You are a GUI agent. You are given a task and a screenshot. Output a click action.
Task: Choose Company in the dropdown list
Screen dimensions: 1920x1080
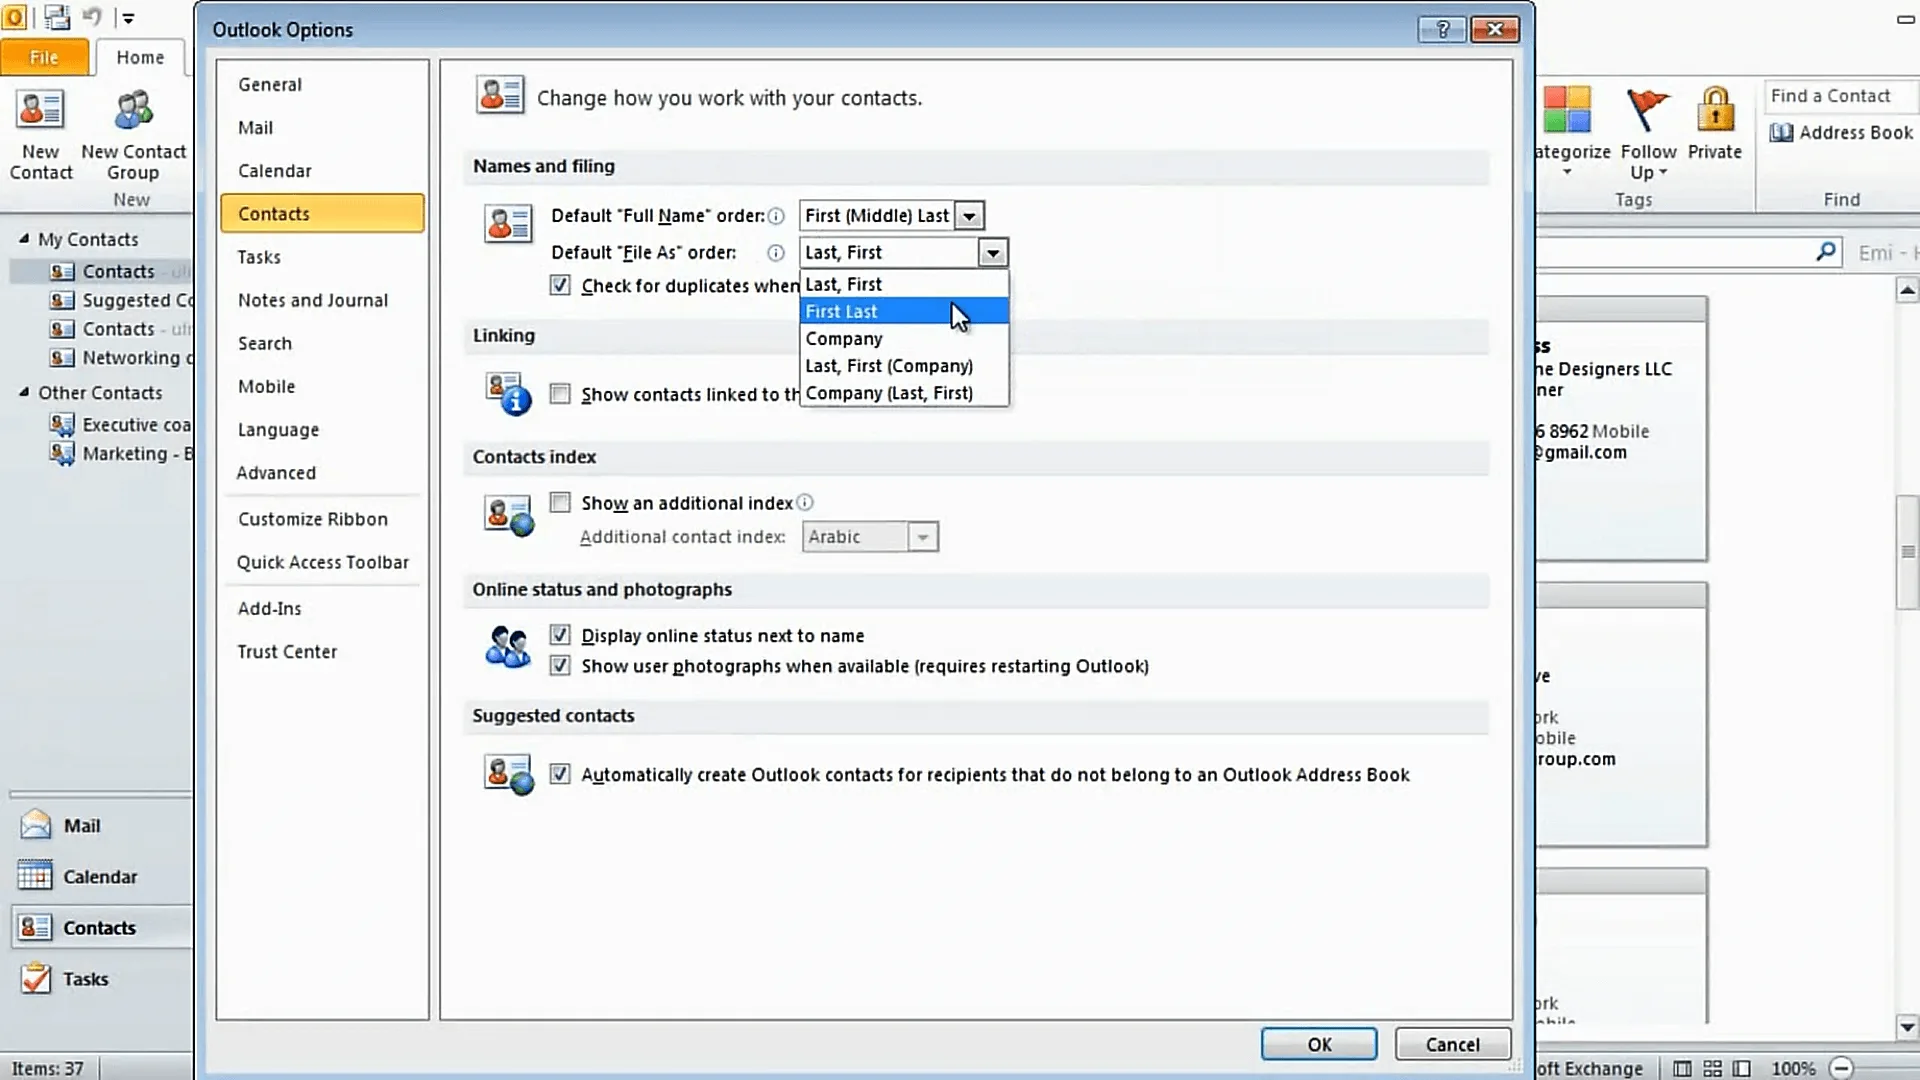tap(904, 339)
